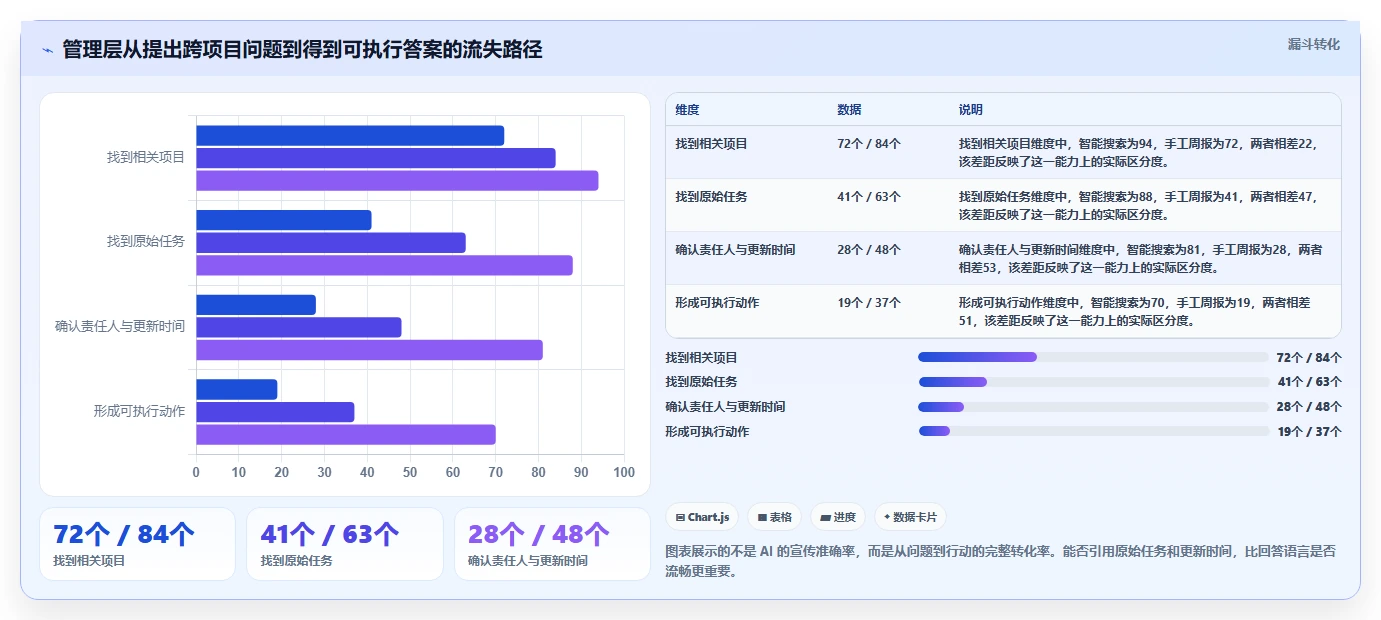The height and width of the screenshot is (620, 1381).
Task: Click the table cell 找到原始任务
Action: (x=711, y=196)
